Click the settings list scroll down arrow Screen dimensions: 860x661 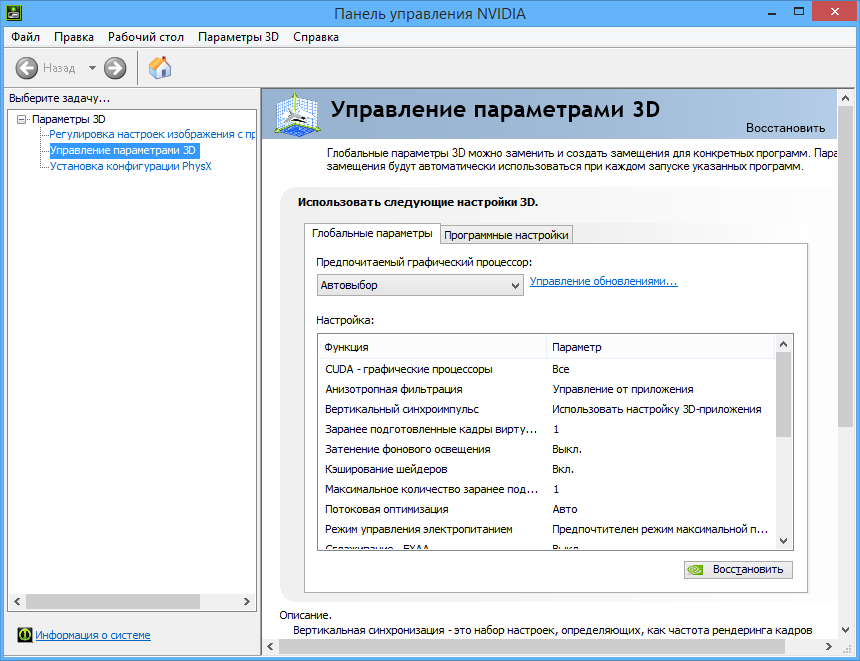(x=783, y=541)
